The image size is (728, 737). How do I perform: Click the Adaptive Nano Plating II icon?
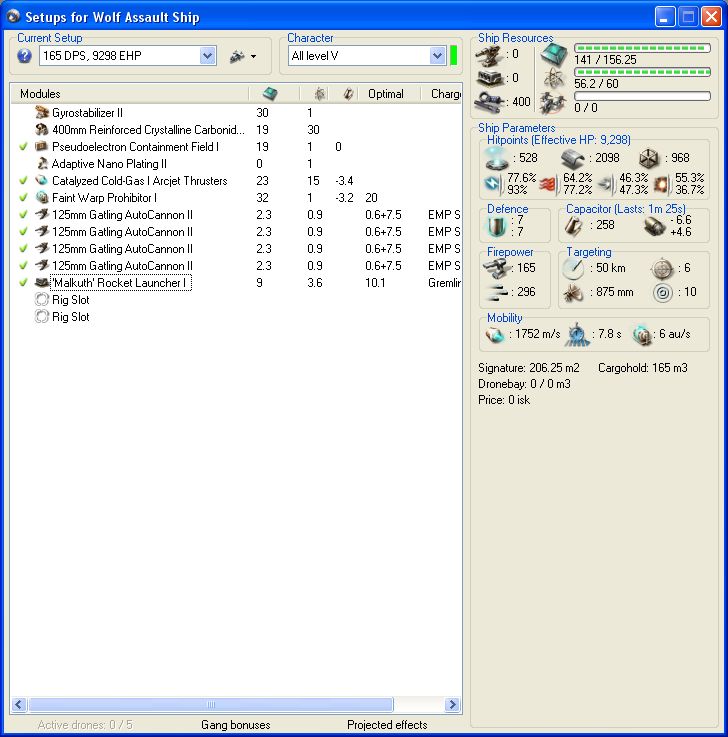click(42, 164)
